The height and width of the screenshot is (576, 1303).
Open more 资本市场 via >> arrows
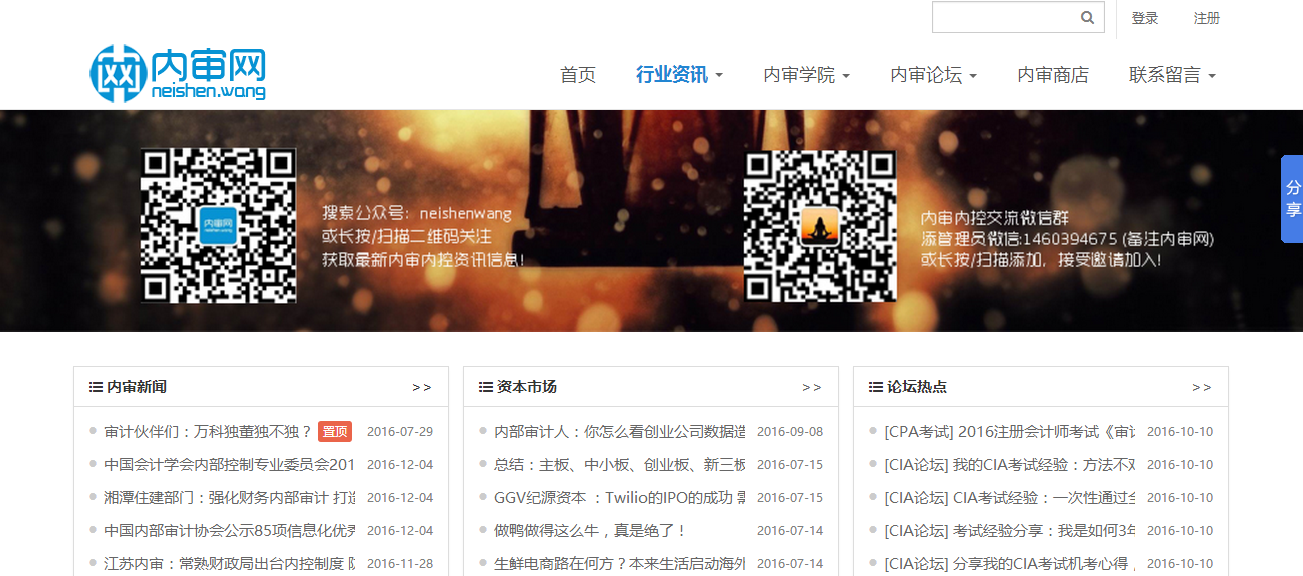click(811, 387)
